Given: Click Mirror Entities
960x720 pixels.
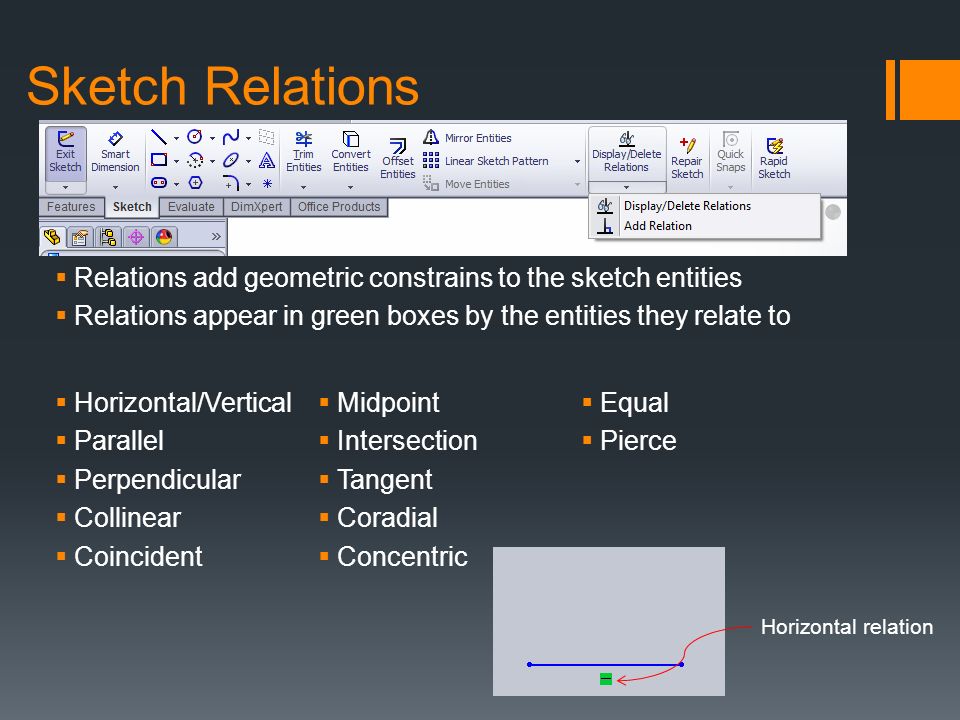Looking at the screenshot, I should (467, 138).
